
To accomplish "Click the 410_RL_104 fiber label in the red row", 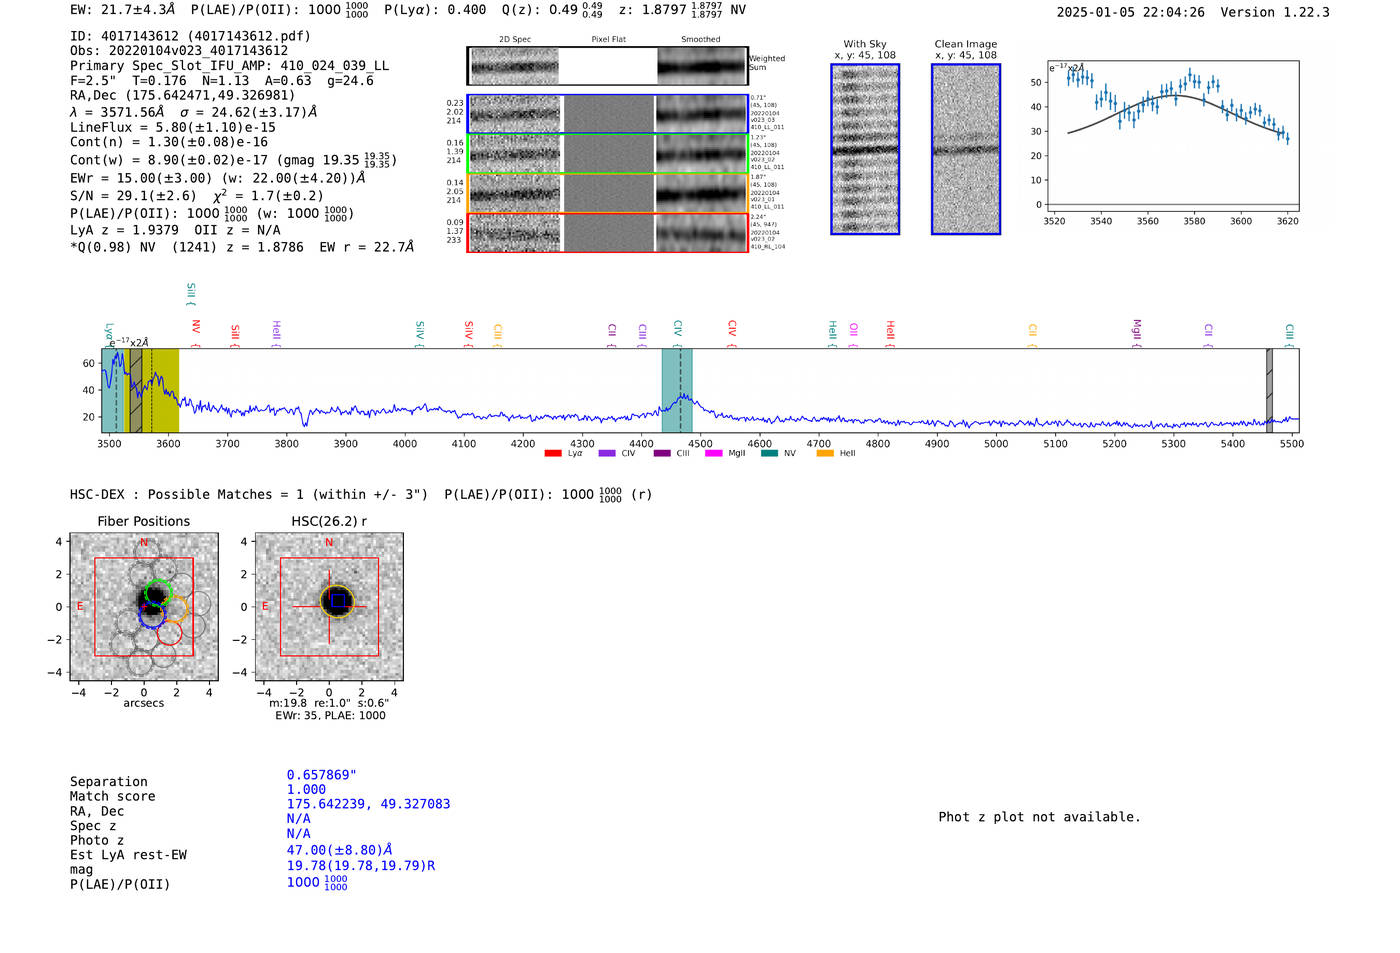I will coord(767,246).
